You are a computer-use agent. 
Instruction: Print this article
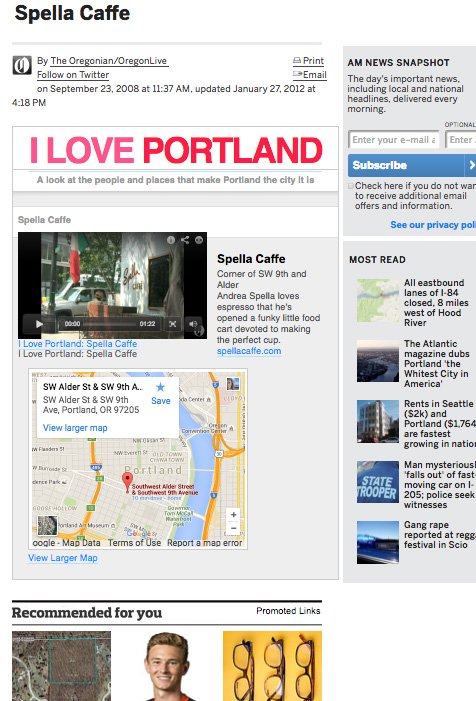(308, 61)
